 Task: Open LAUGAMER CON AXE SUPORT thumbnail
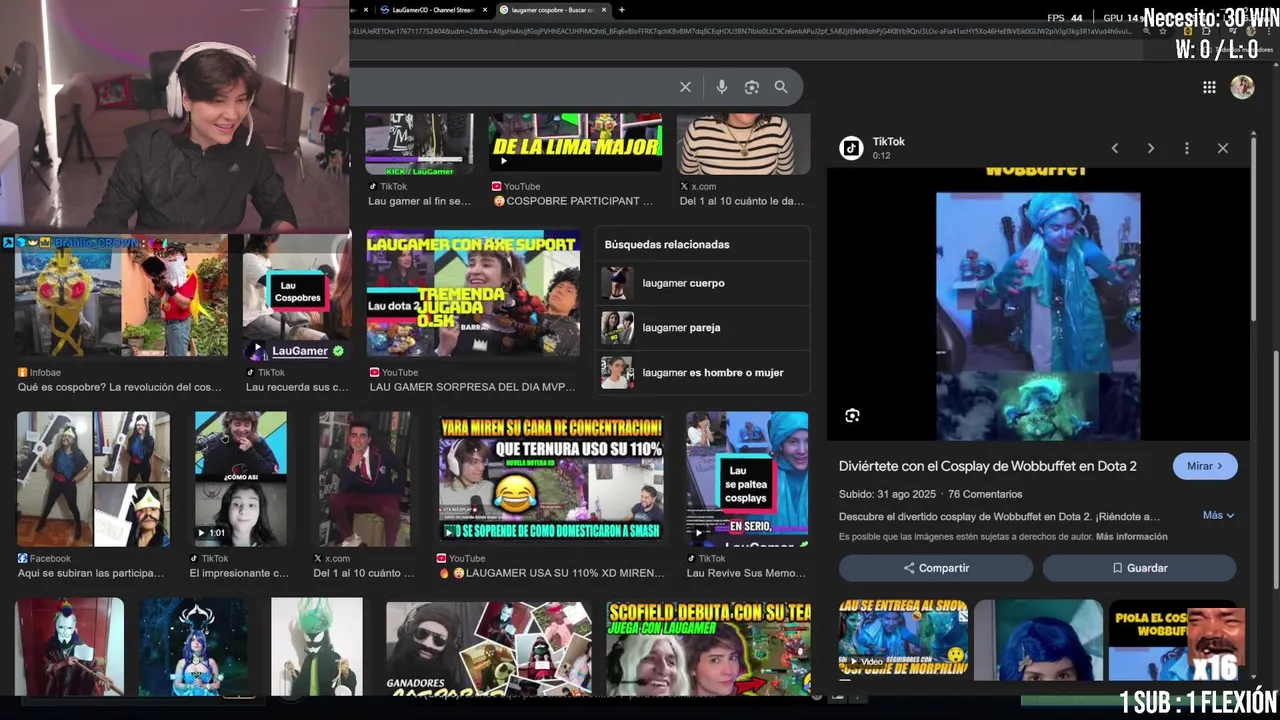tap(473, 294)
